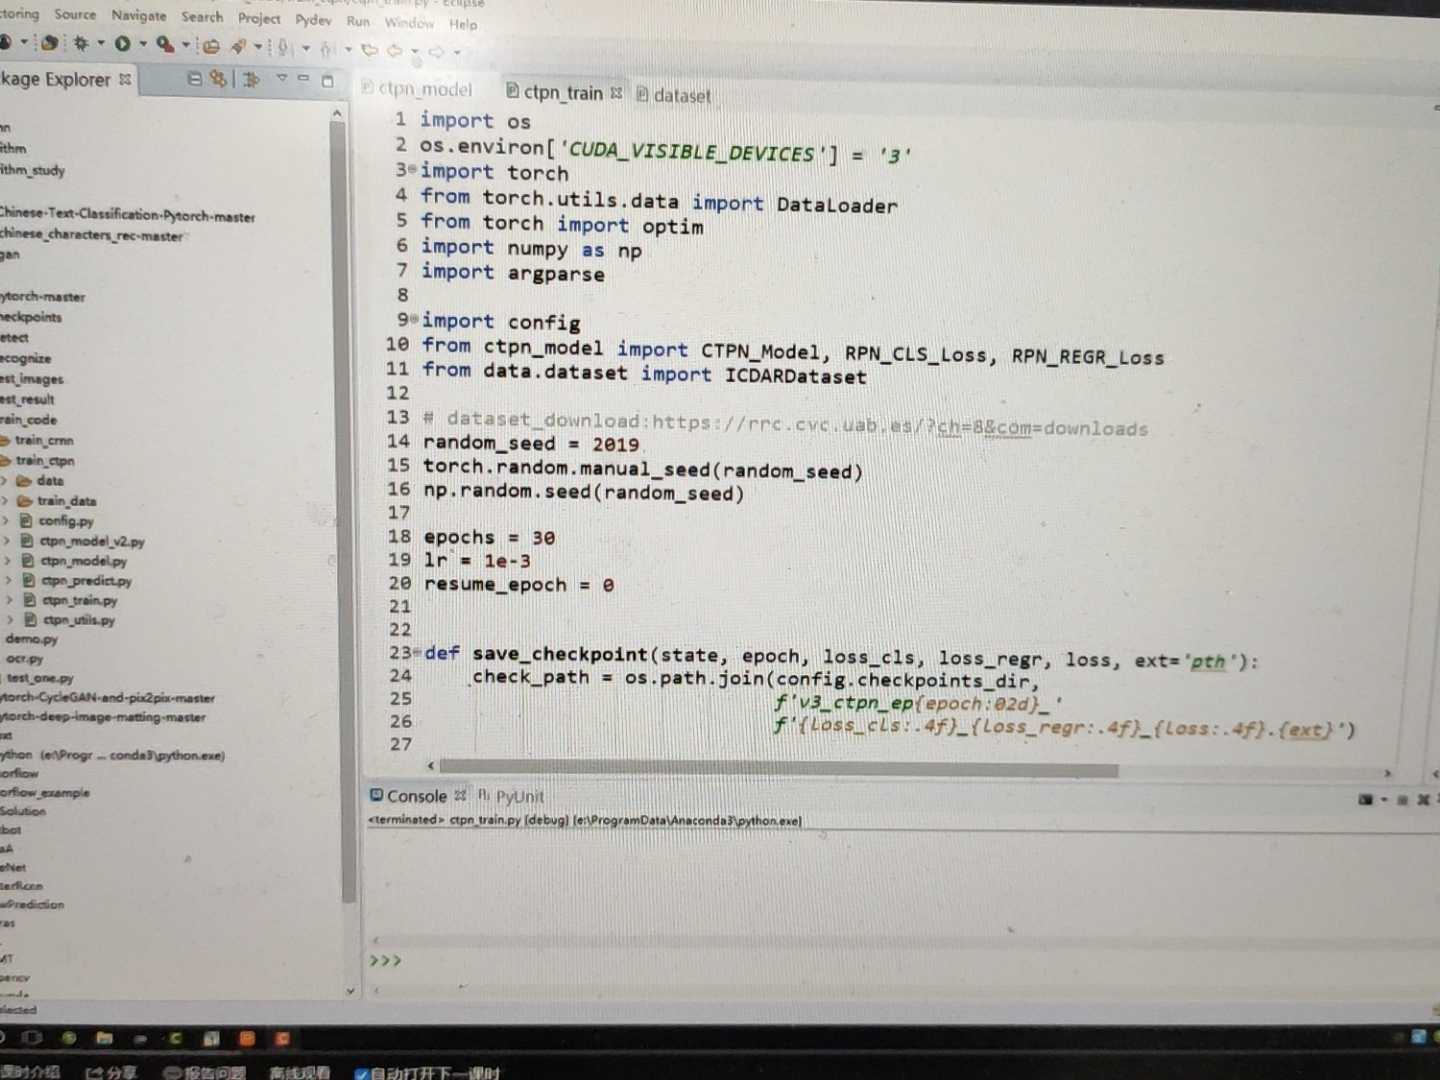
Task: Click the green Run button icon
Action: coord(122,43)
